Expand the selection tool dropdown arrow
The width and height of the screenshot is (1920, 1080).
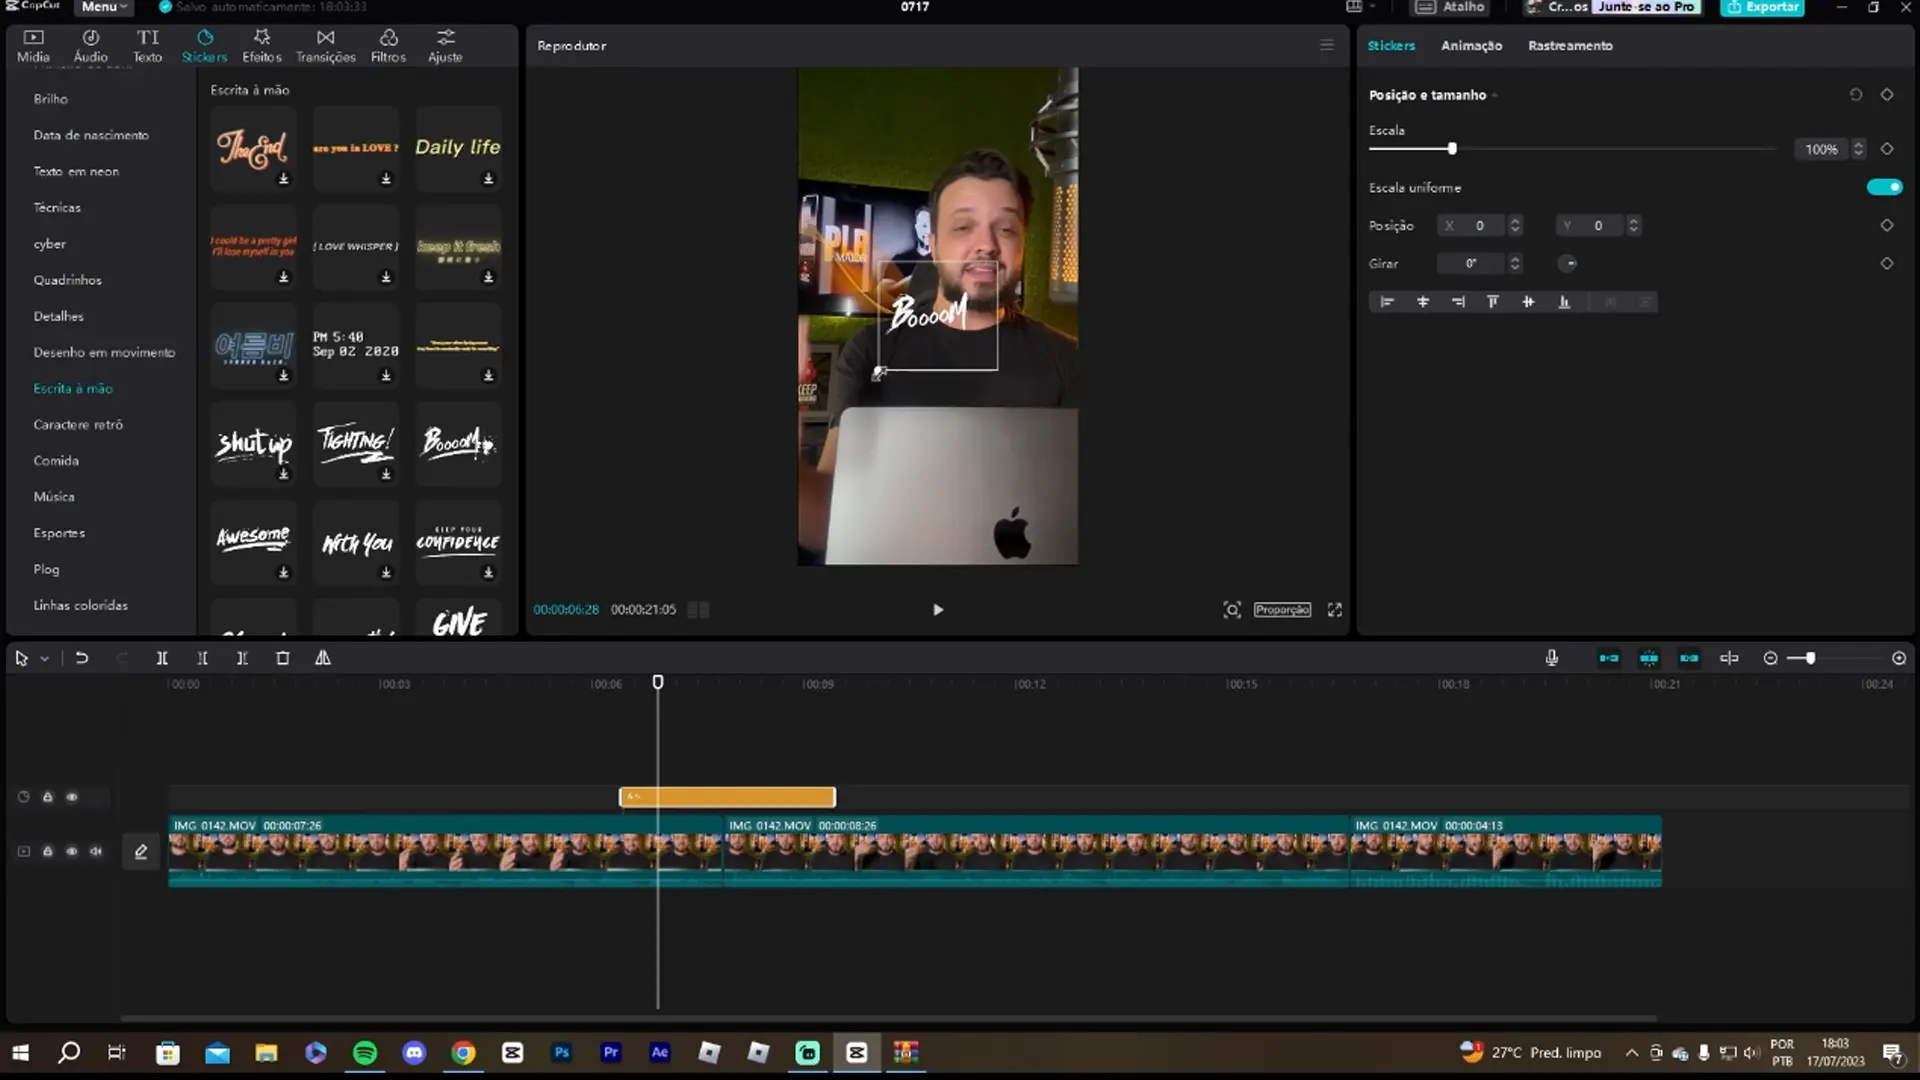[45, 659]
